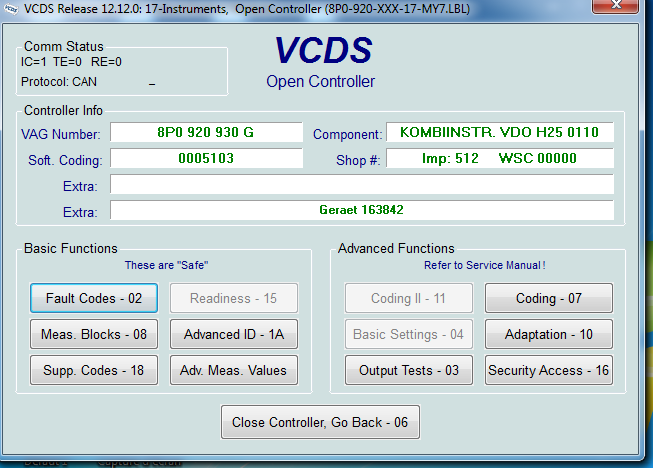The image size is (653, 468).
Task: Click the 'Protocol: CAN' text
Action: click(x=59, y=82)
